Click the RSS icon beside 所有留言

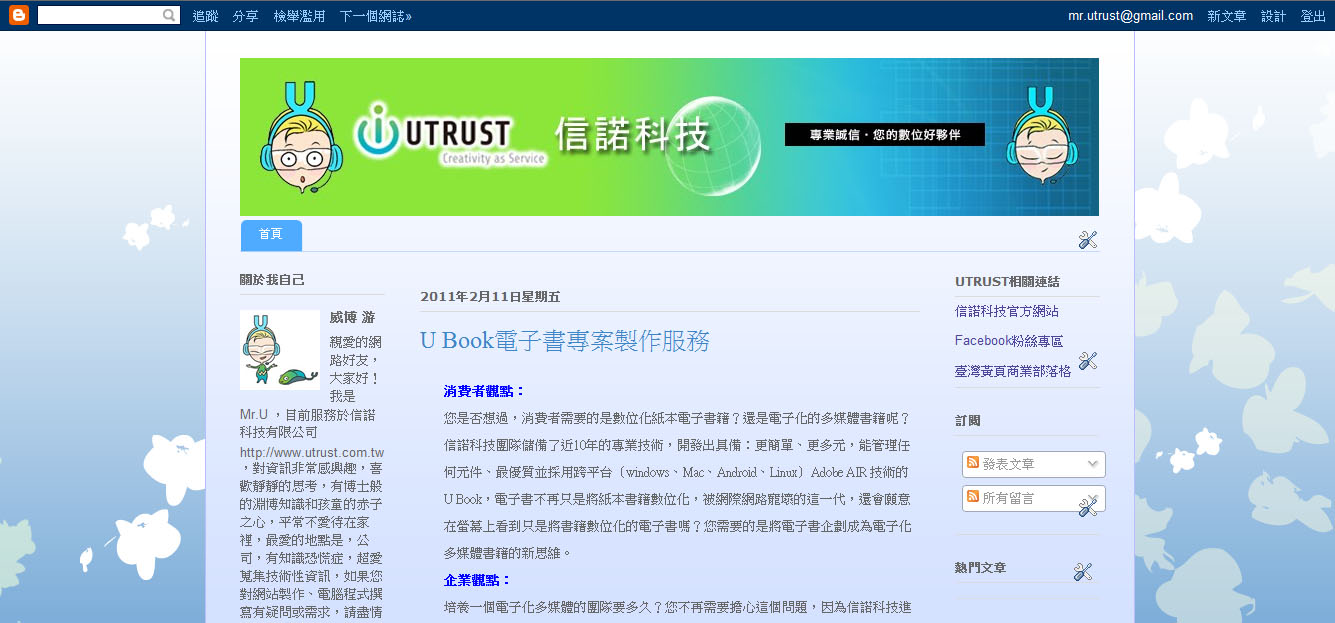[973, 497]
